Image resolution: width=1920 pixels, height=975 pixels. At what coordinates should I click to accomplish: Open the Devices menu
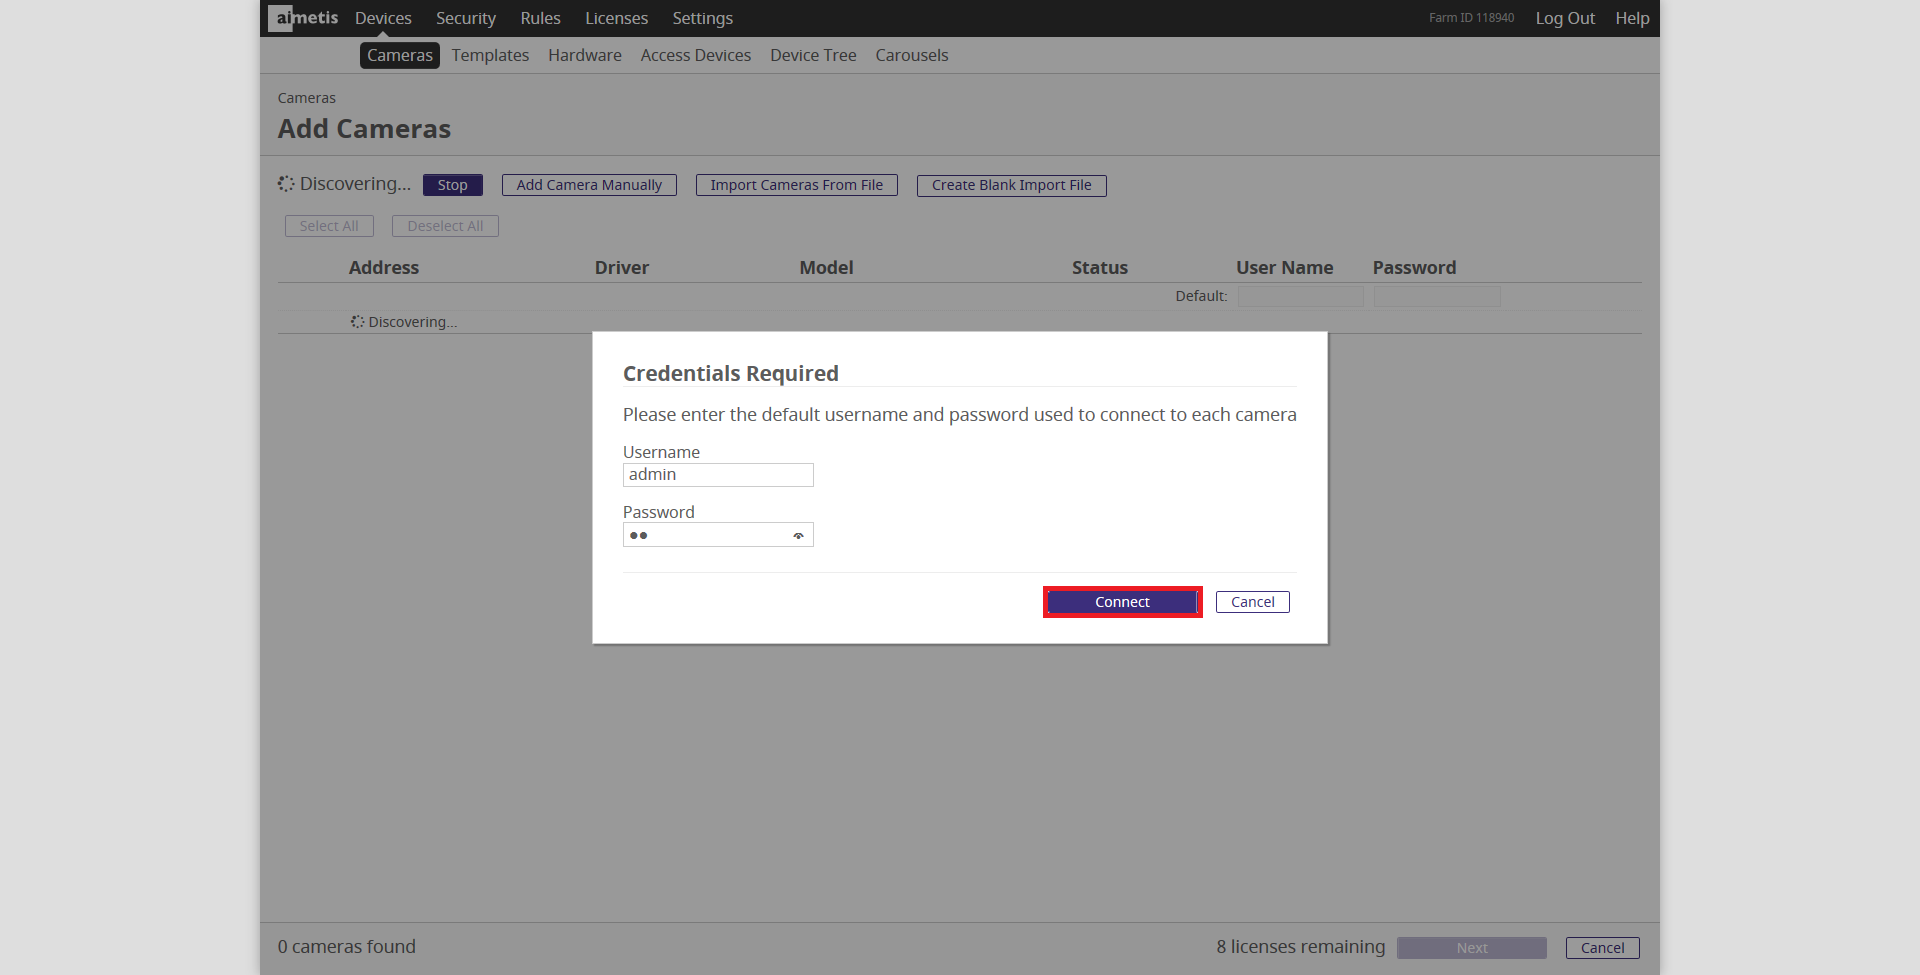click(x=383, y=18)
